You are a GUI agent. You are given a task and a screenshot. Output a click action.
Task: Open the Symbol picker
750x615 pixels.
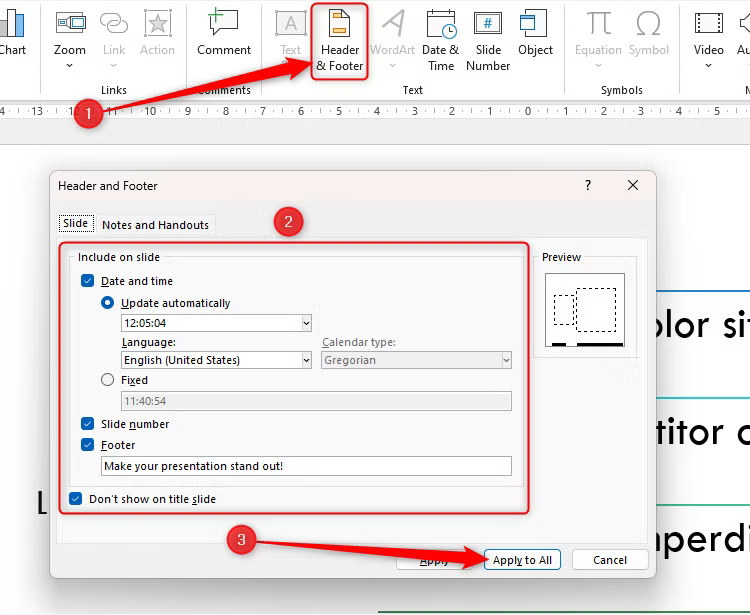pos(648,33)
